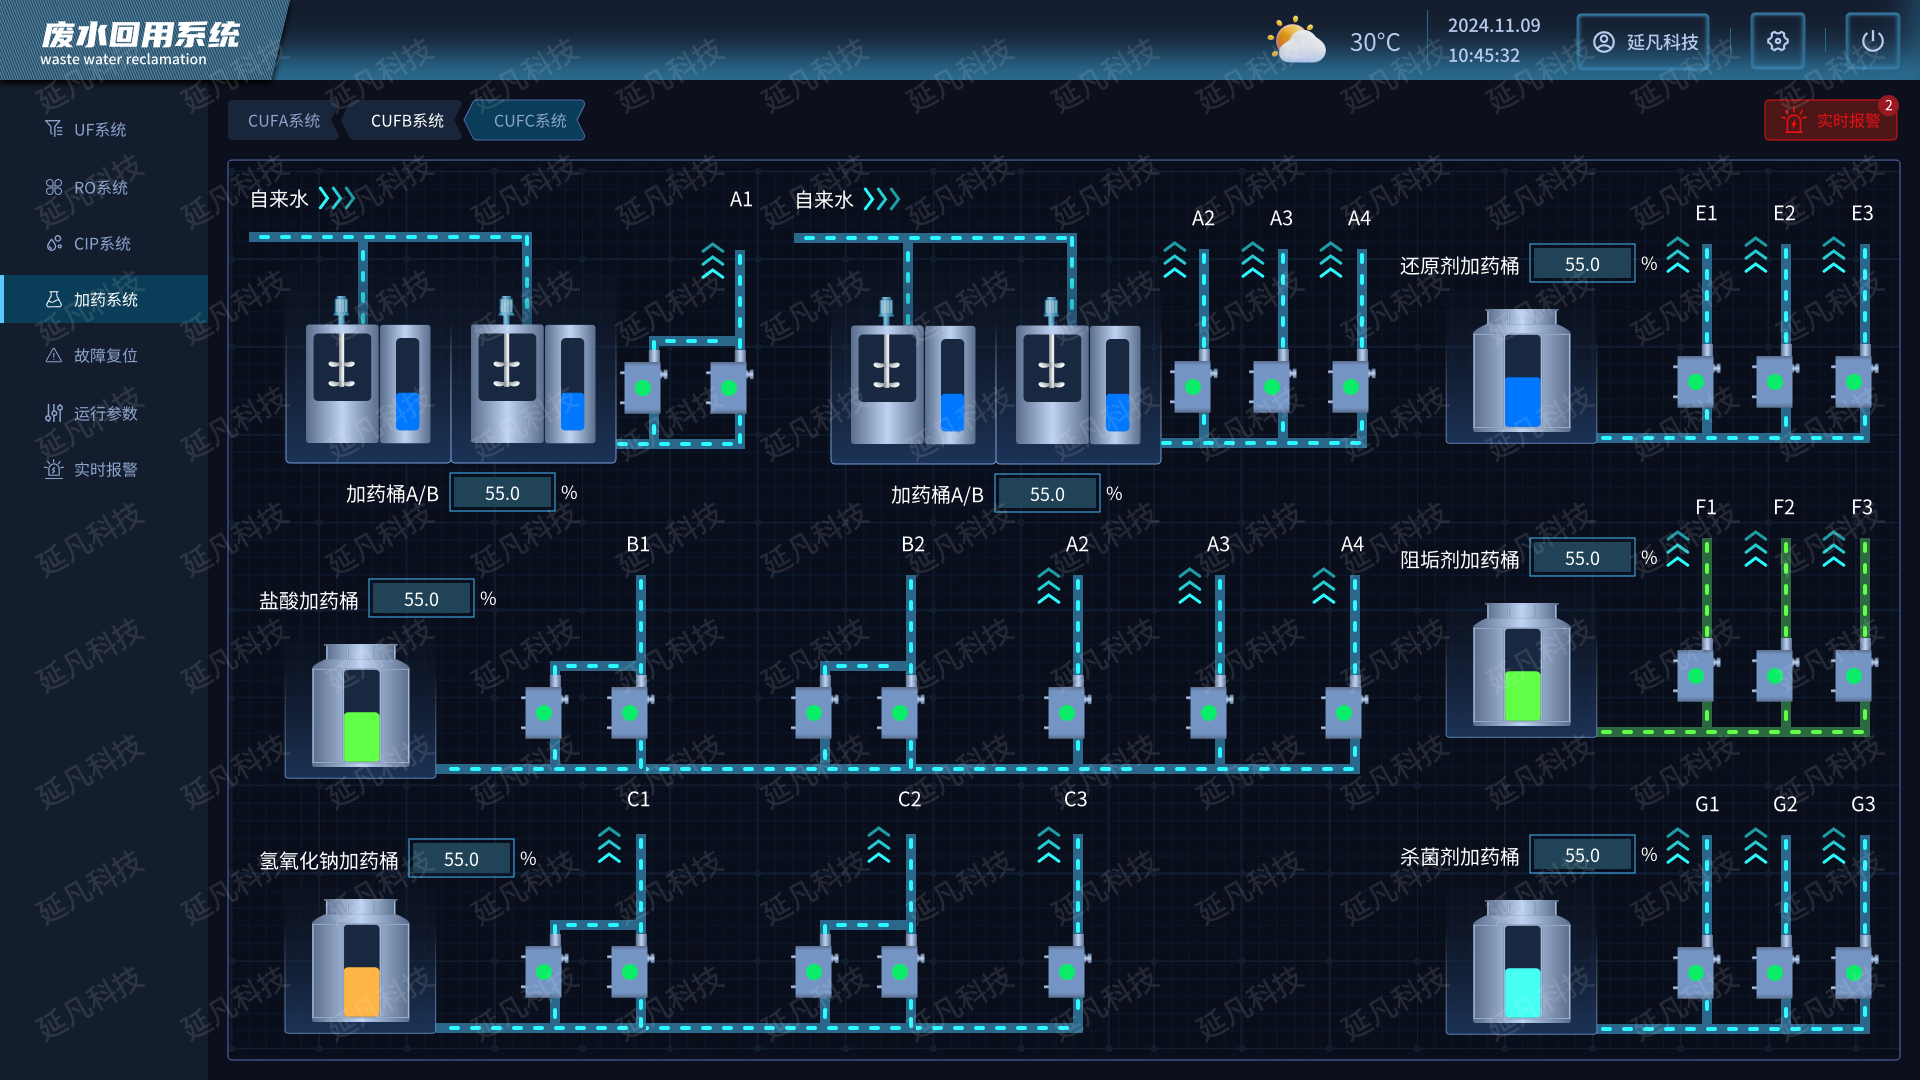Switch to the CUFC系统 tab
The width and height of the screenshot is (1920, 1080).
click(529, 121)
